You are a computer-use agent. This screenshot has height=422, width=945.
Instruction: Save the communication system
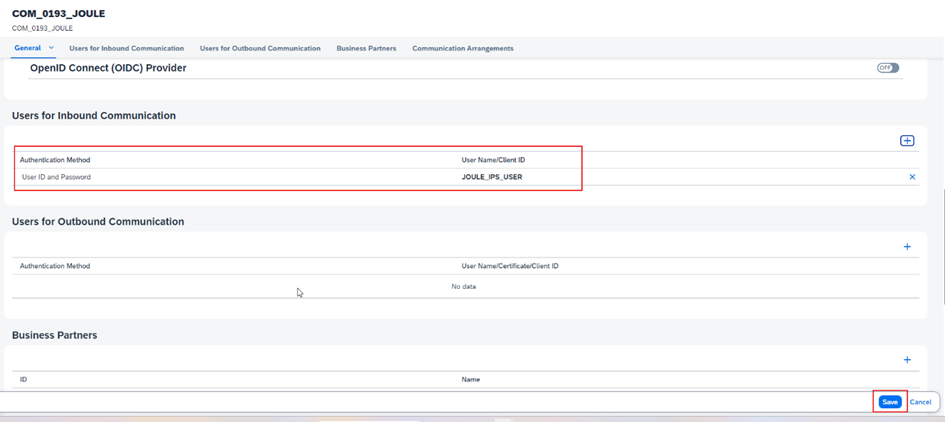(x=889, y=402)
